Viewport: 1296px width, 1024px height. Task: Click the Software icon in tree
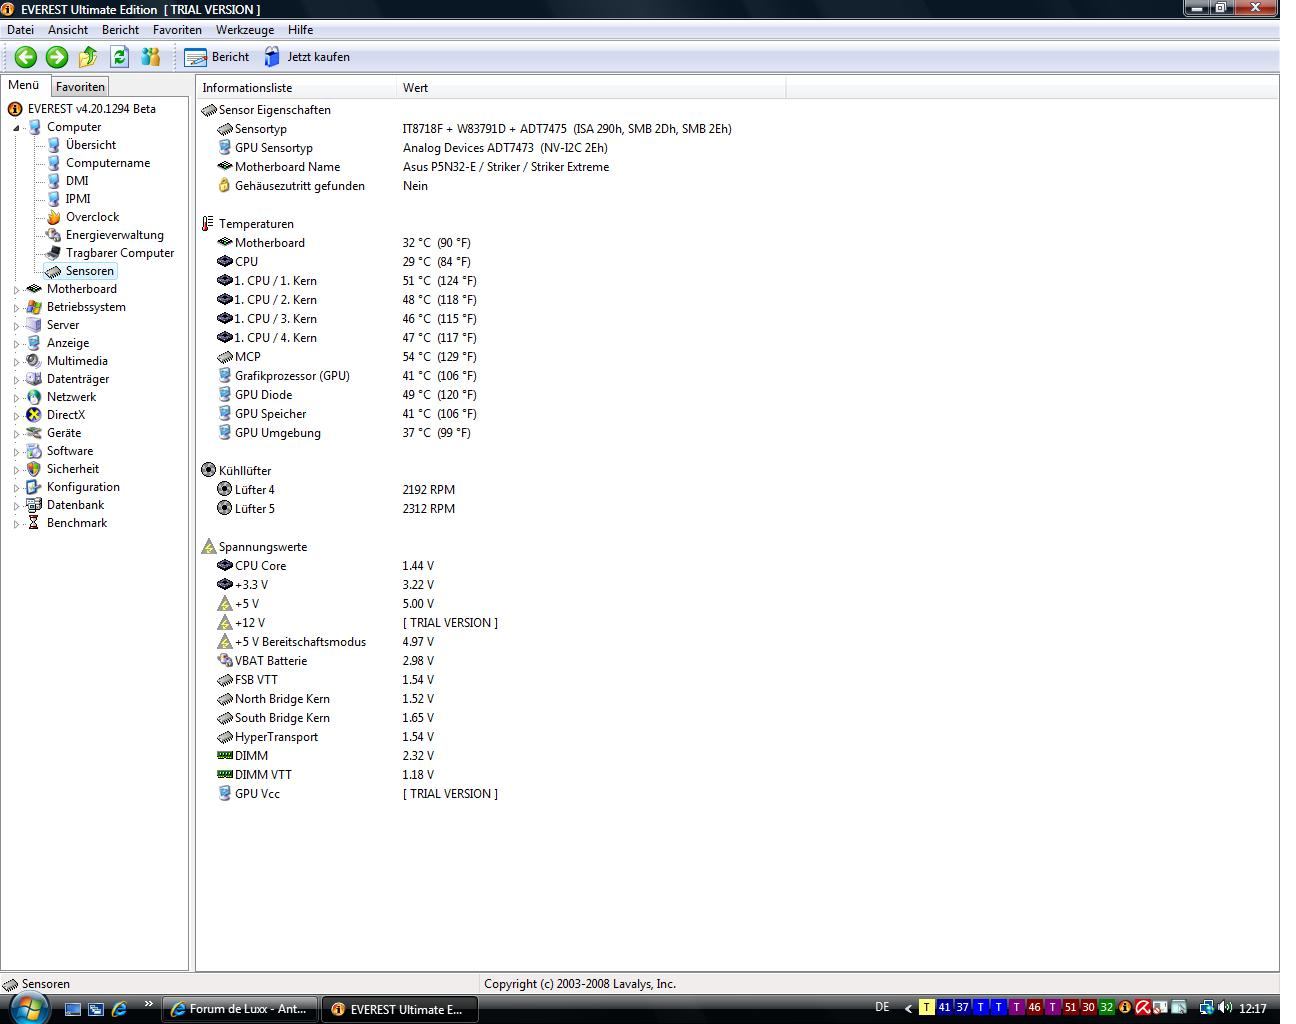click(34, 451)
